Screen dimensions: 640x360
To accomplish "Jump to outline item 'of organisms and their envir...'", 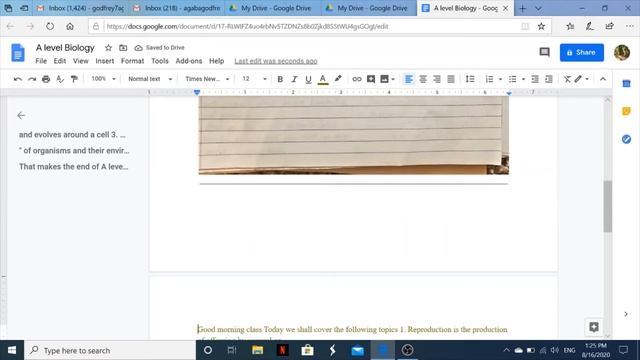I will [x=74, y=151].
